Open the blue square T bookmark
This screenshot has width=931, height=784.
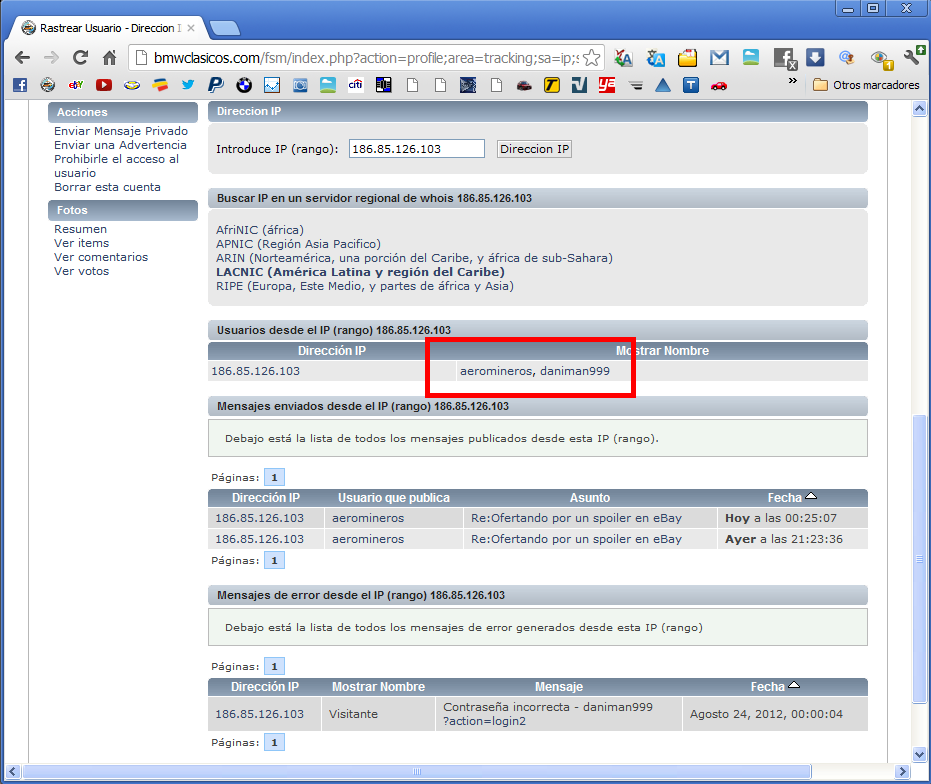click(x=691, y=85)
